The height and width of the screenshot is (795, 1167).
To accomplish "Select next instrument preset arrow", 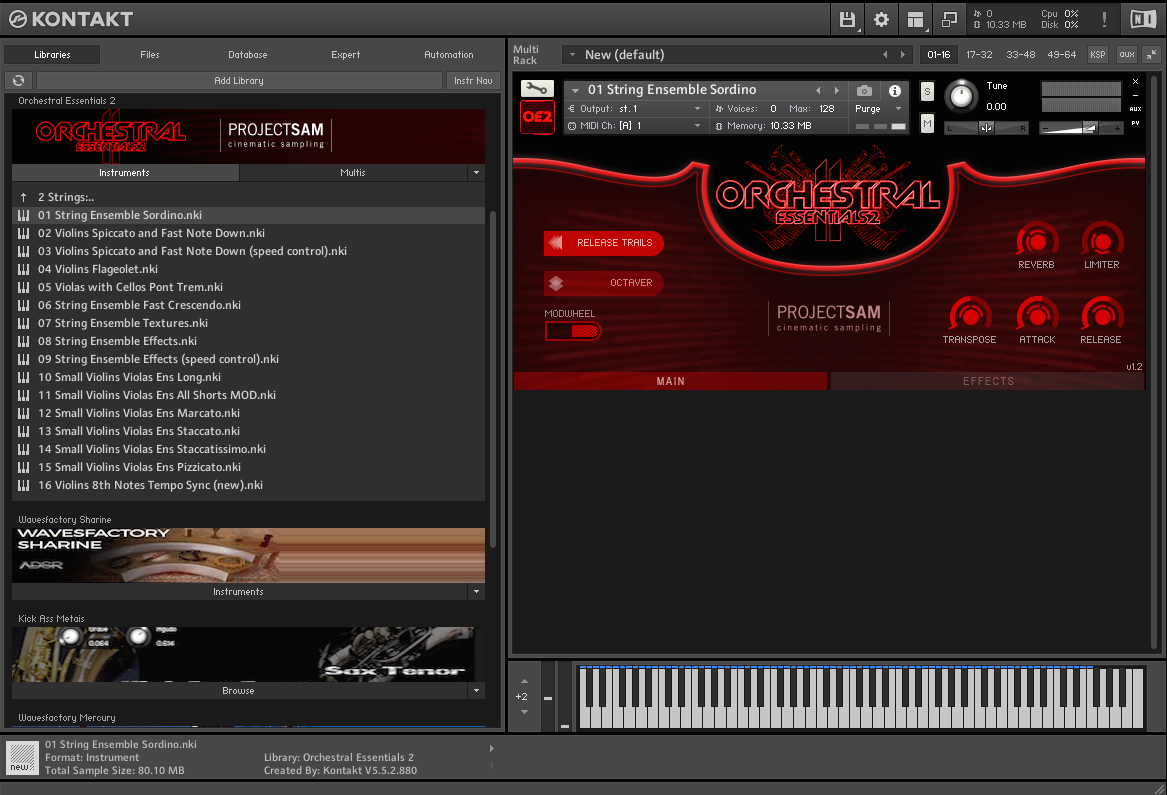I will click(x=837, y=90).
